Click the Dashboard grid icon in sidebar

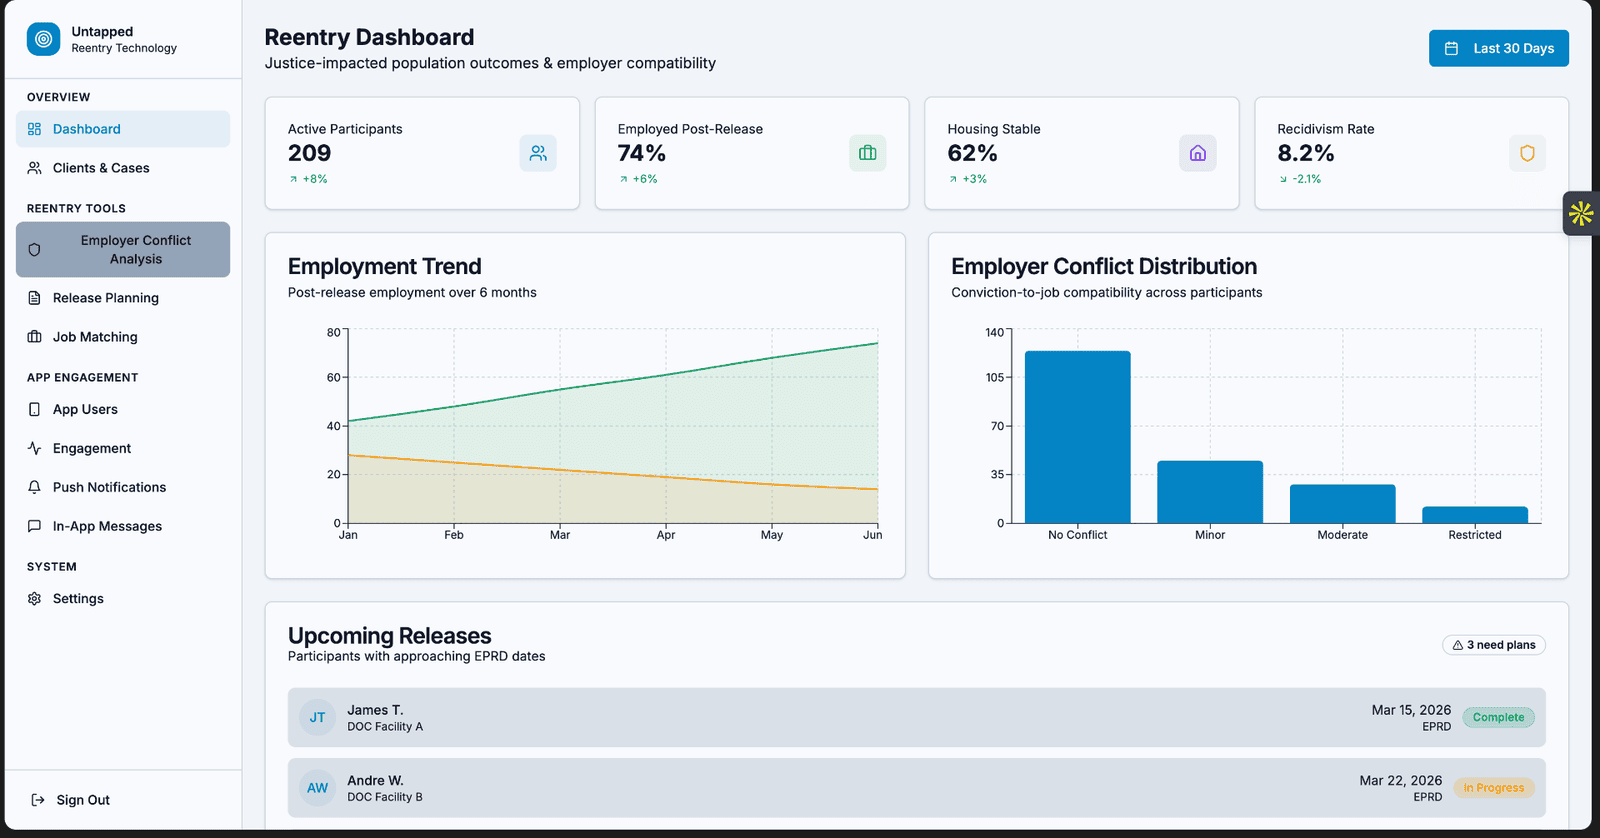click(x=34, y=129)
